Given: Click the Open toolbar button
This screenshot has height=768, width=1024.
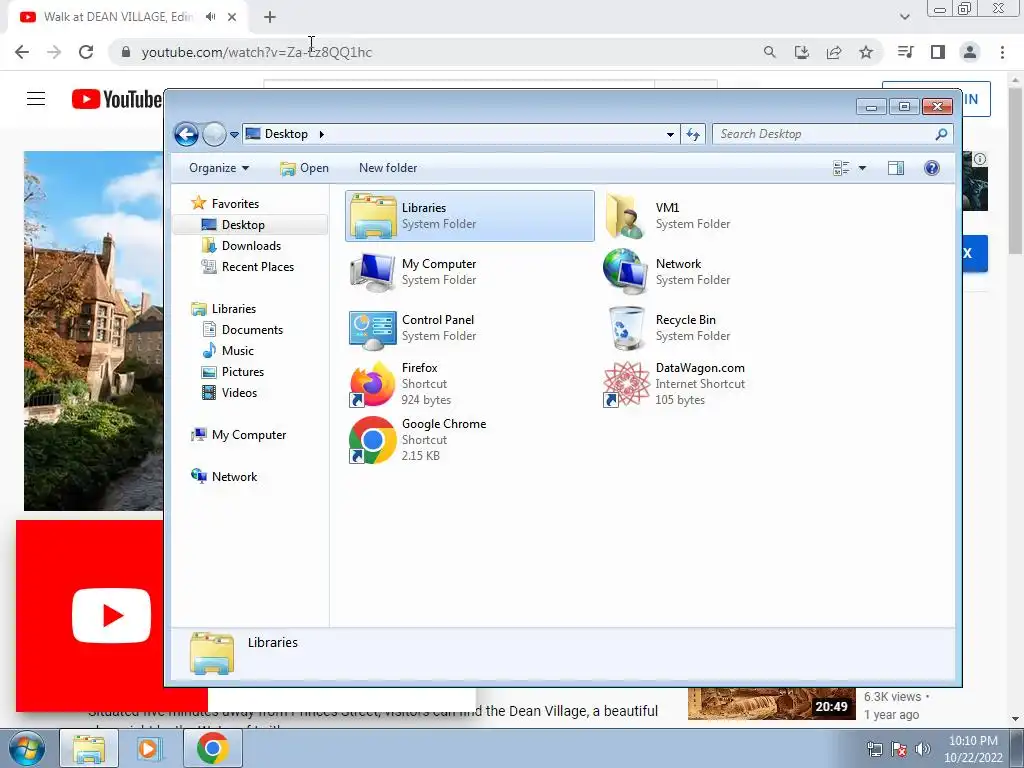Looking at the screenshot, I should pyautogui.click(x=304, y=168).
